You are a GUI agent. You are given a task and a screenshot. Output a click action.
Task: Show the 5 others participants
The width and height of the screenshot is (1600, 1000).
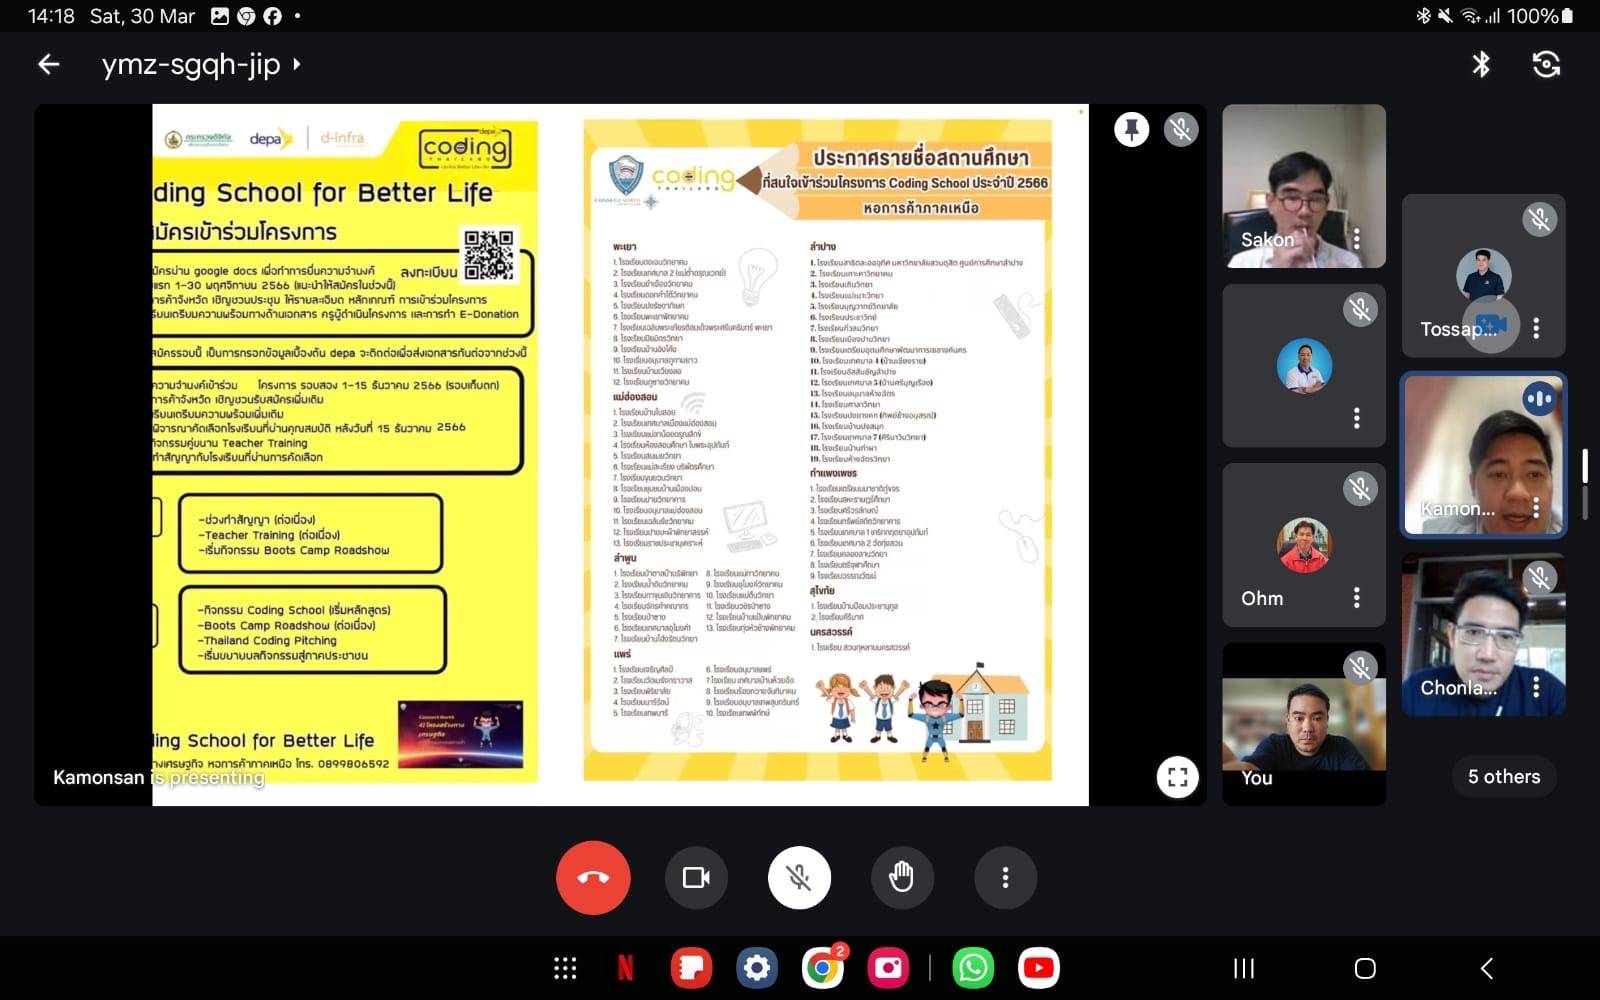[x=1503, y=777]
